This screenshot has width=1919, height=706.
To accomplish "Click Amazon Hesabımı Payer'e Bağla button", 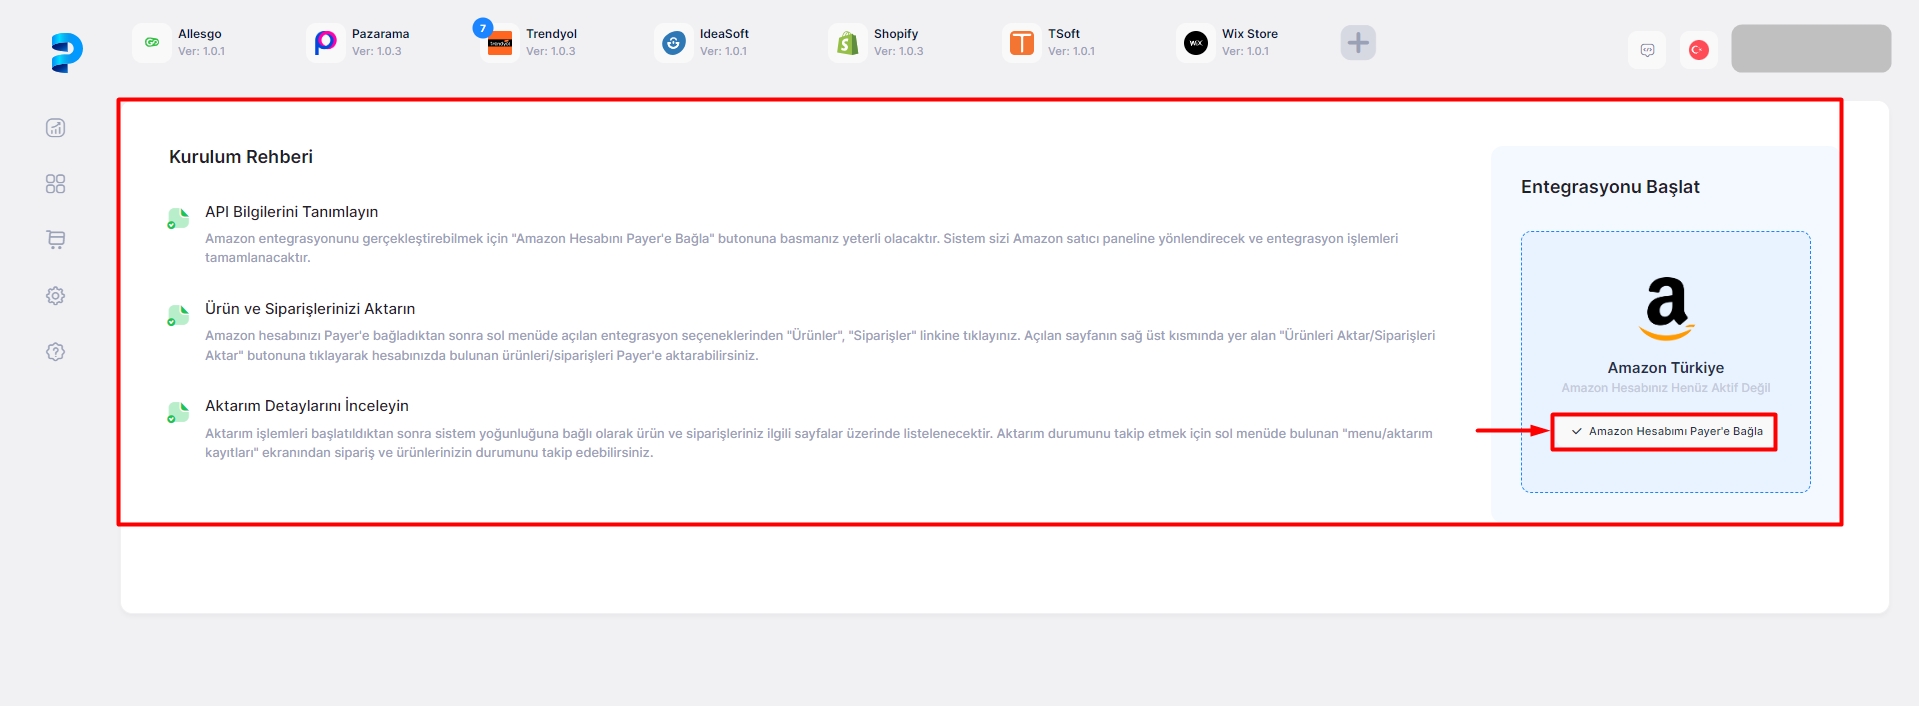I will [1664, 432].
